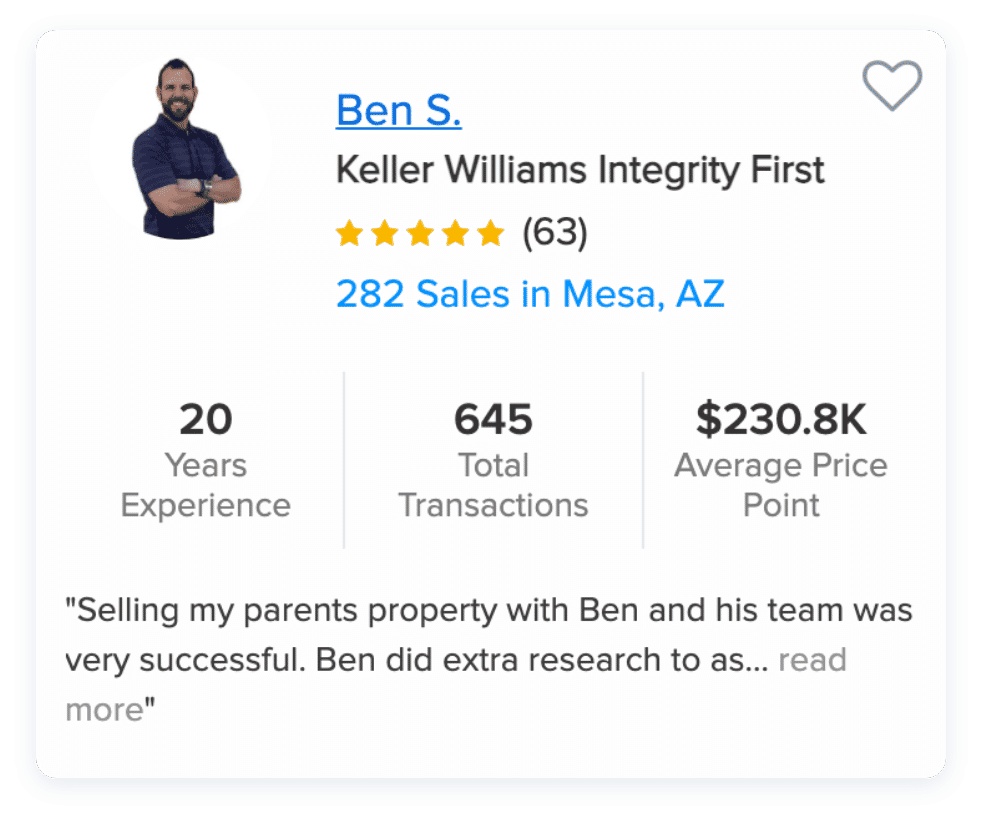Click the first gold rating star

[349, 234]
